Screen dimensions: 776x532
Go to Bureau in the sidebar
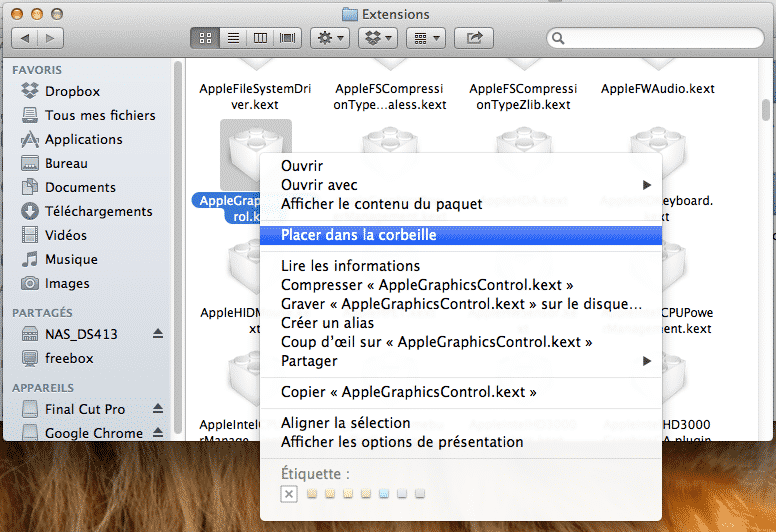(54, 163)
